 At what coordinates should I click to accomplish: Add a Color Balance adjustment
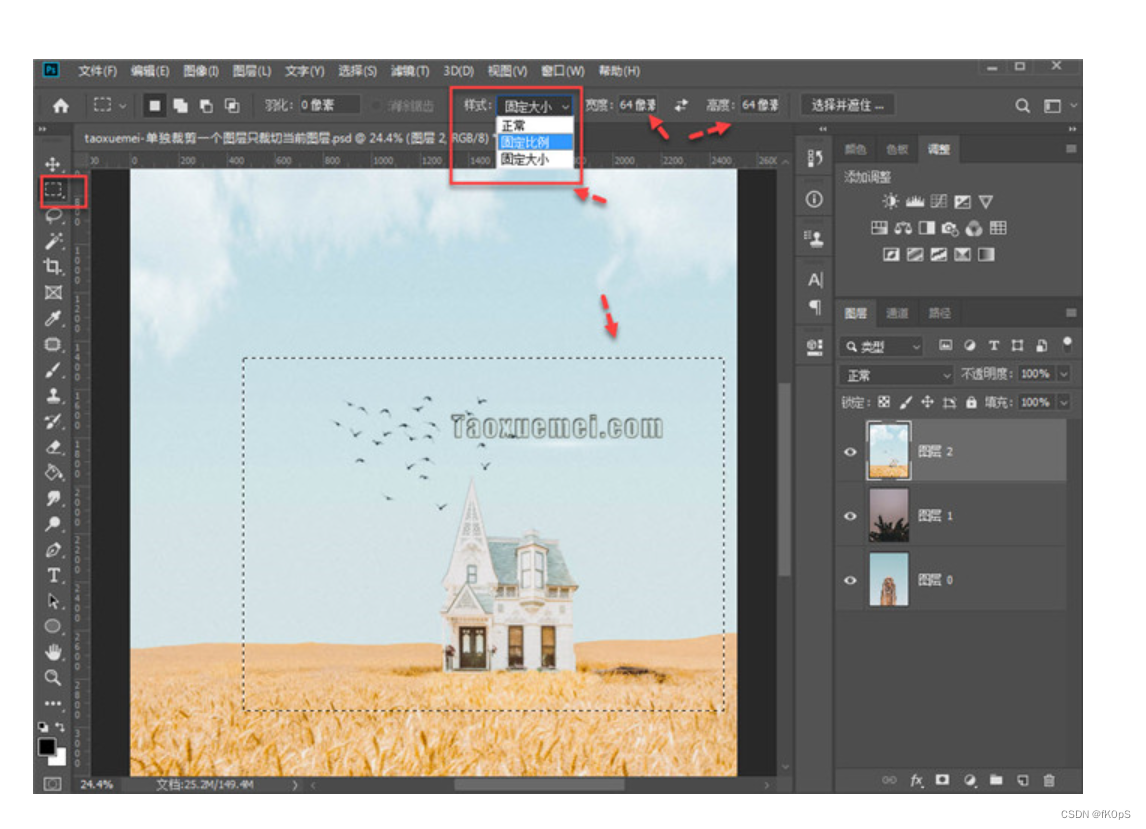tap(903, 228)
